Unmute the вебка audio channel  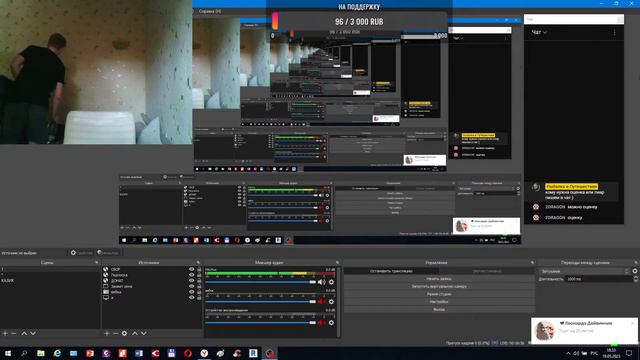[322, 302]
